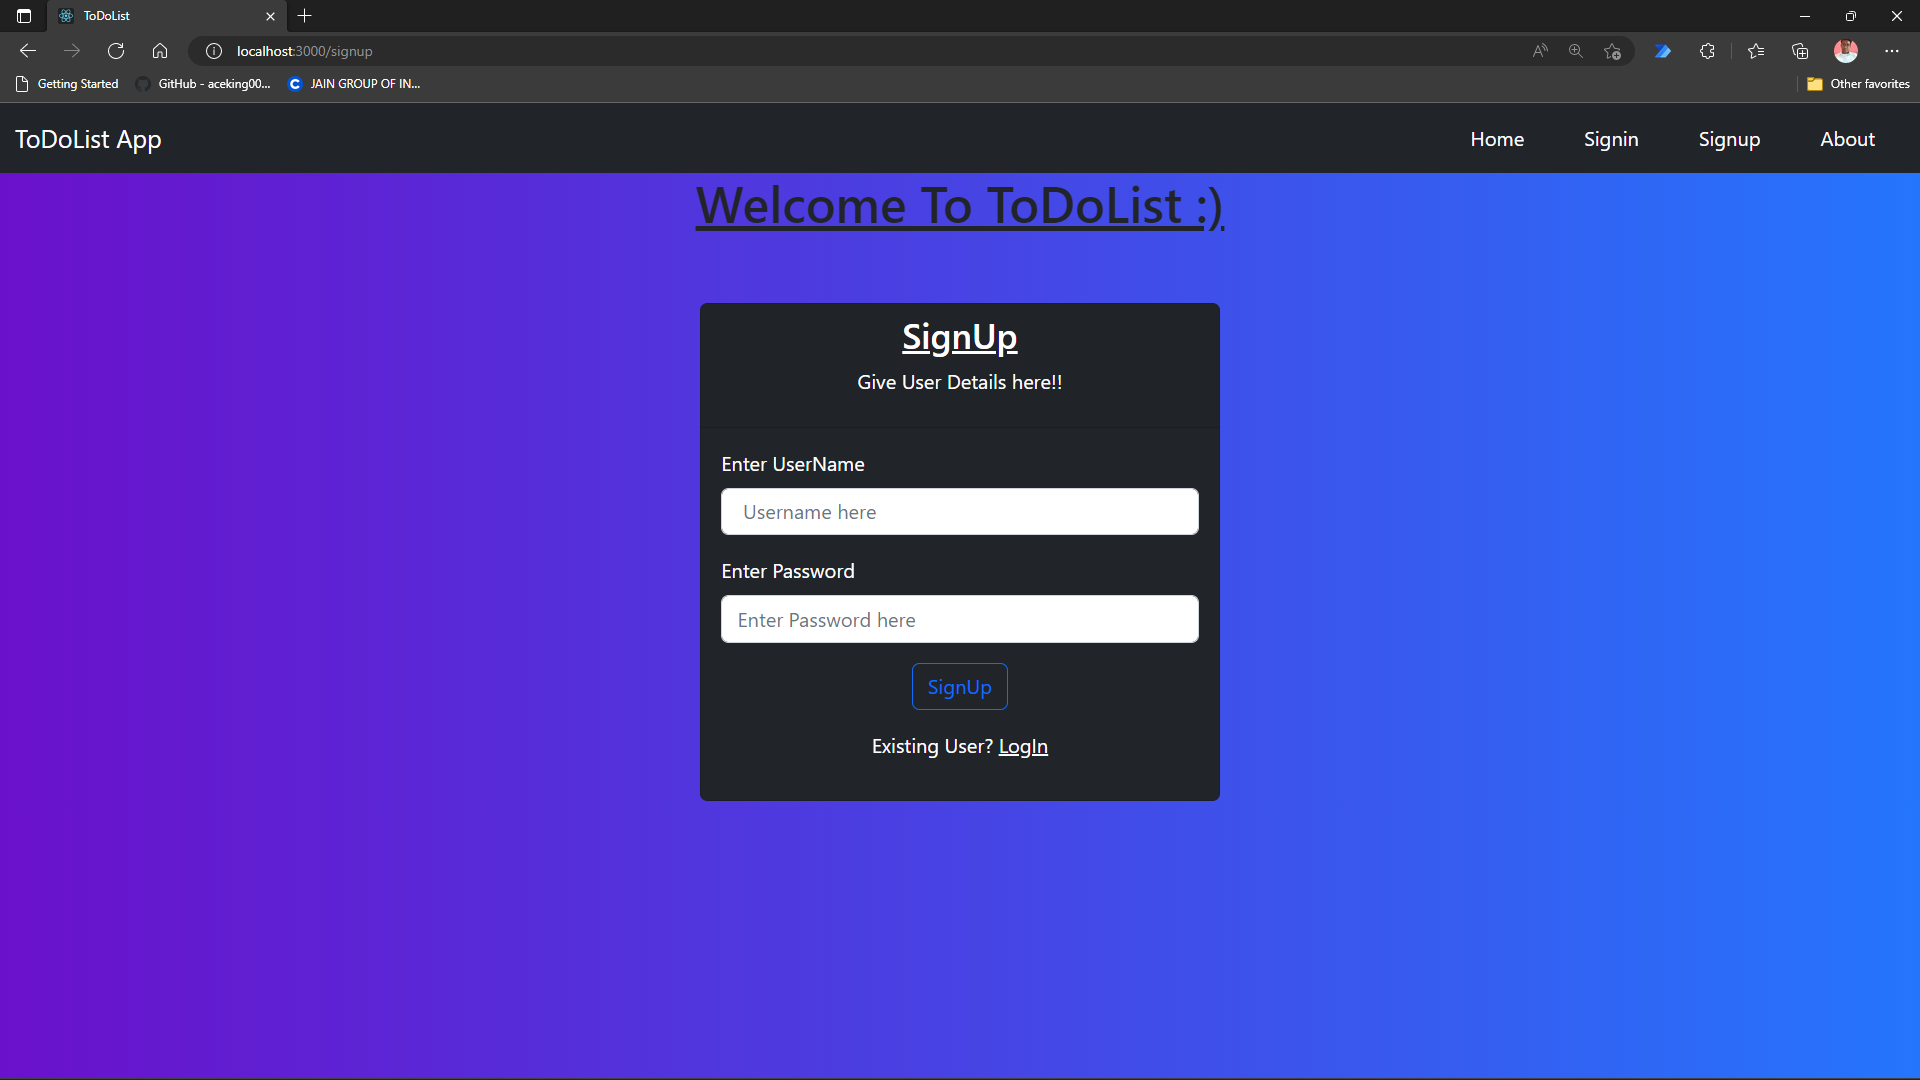The height and width of the screenshot is (1080, 1920).
Task: Open the zoom magnifier icon in address bar
Action: point(1576,50)
